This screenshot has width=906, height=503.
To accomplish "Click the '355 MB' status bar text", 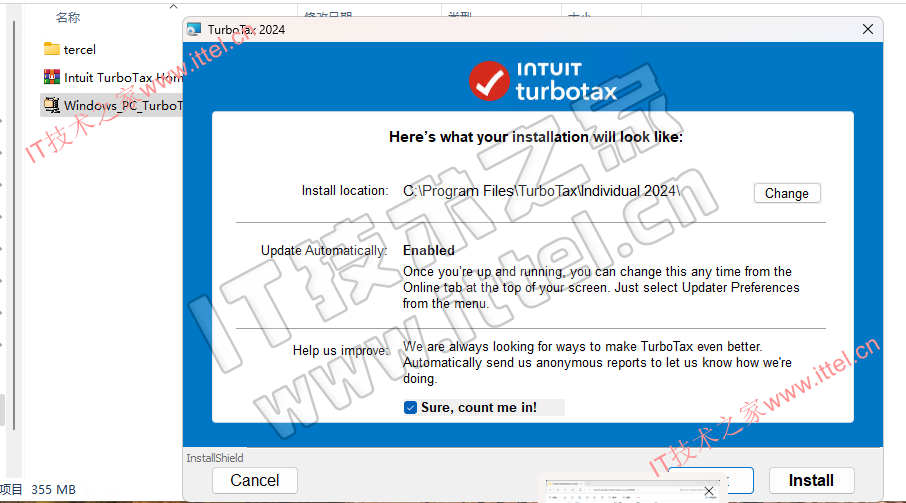I will 53,490.
